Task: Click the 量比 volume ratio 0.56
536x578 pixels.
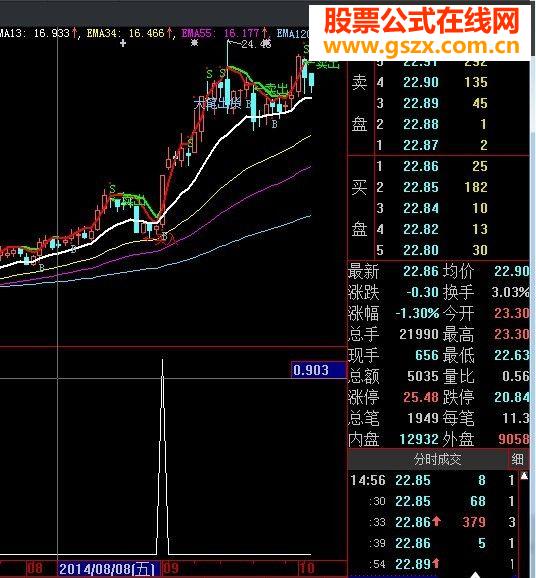Action: click(x=516, y=376)
